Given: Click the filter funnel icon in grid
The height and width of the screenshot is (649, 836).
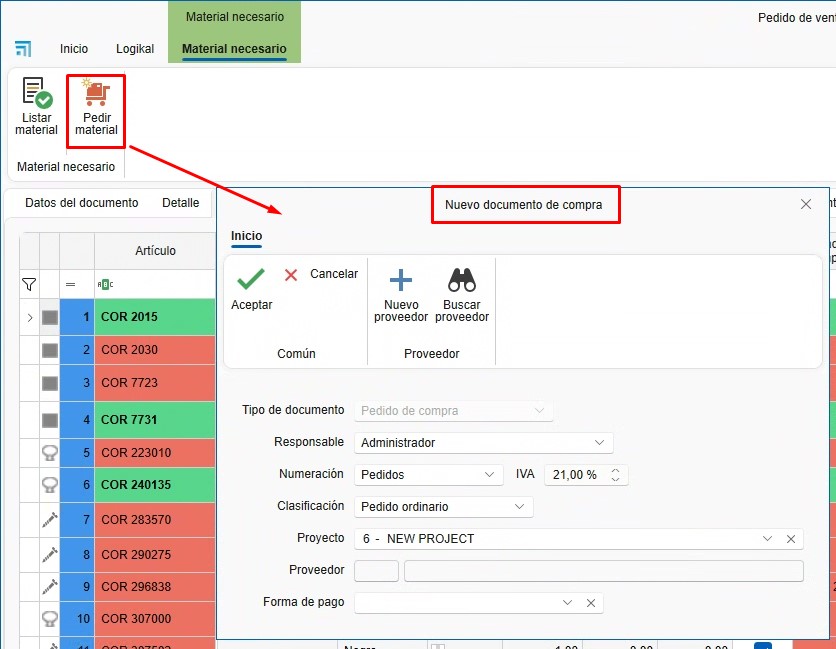Looking at the screenshot, I should 29,285.
